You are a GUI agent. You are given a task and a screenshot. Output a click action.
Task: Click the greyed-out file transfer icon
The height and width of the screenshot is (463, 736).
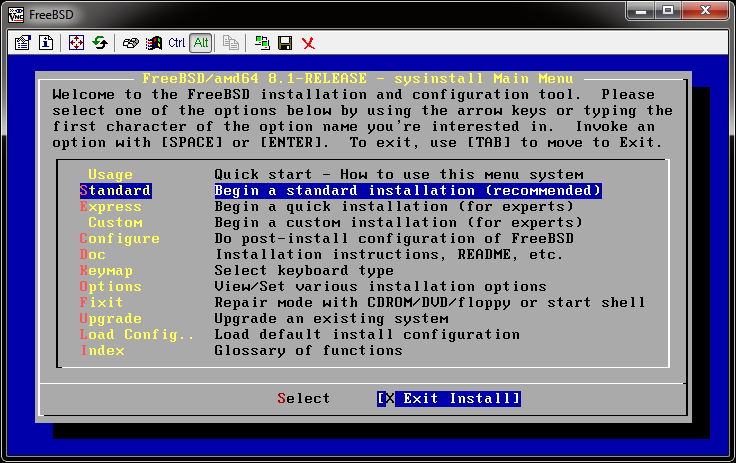coord(230,43)
